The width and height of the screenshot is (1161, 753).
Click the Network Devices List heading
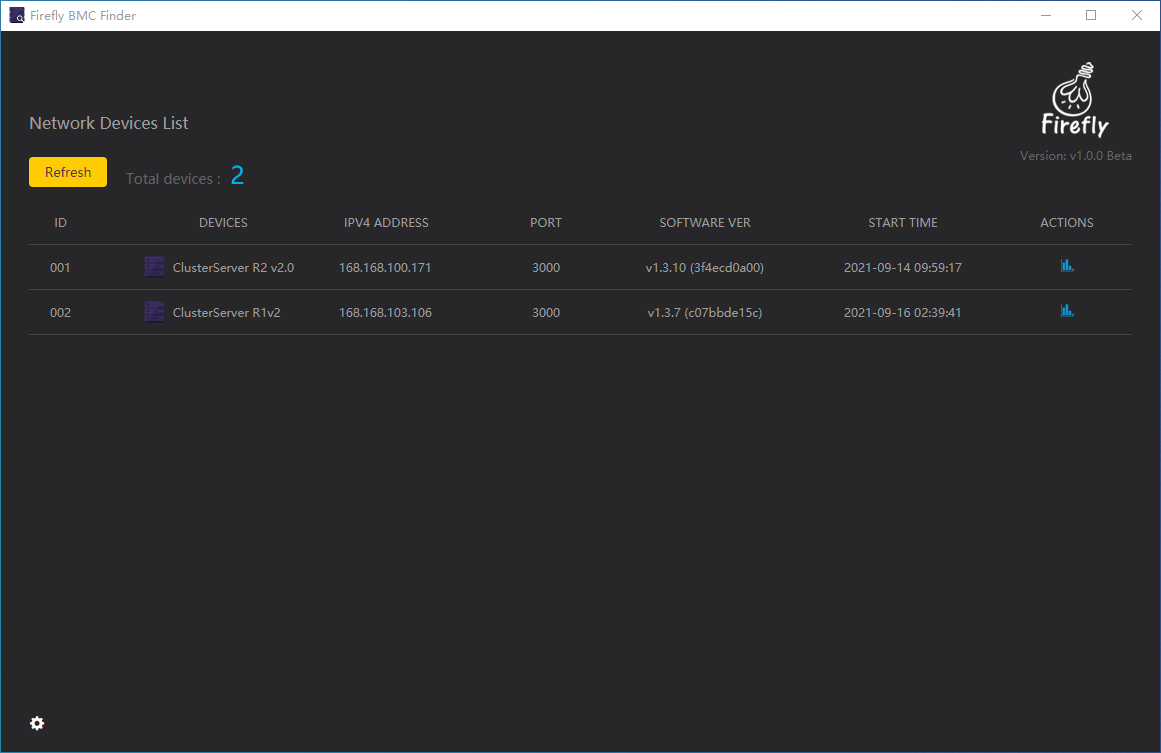[x=109, y=123]
